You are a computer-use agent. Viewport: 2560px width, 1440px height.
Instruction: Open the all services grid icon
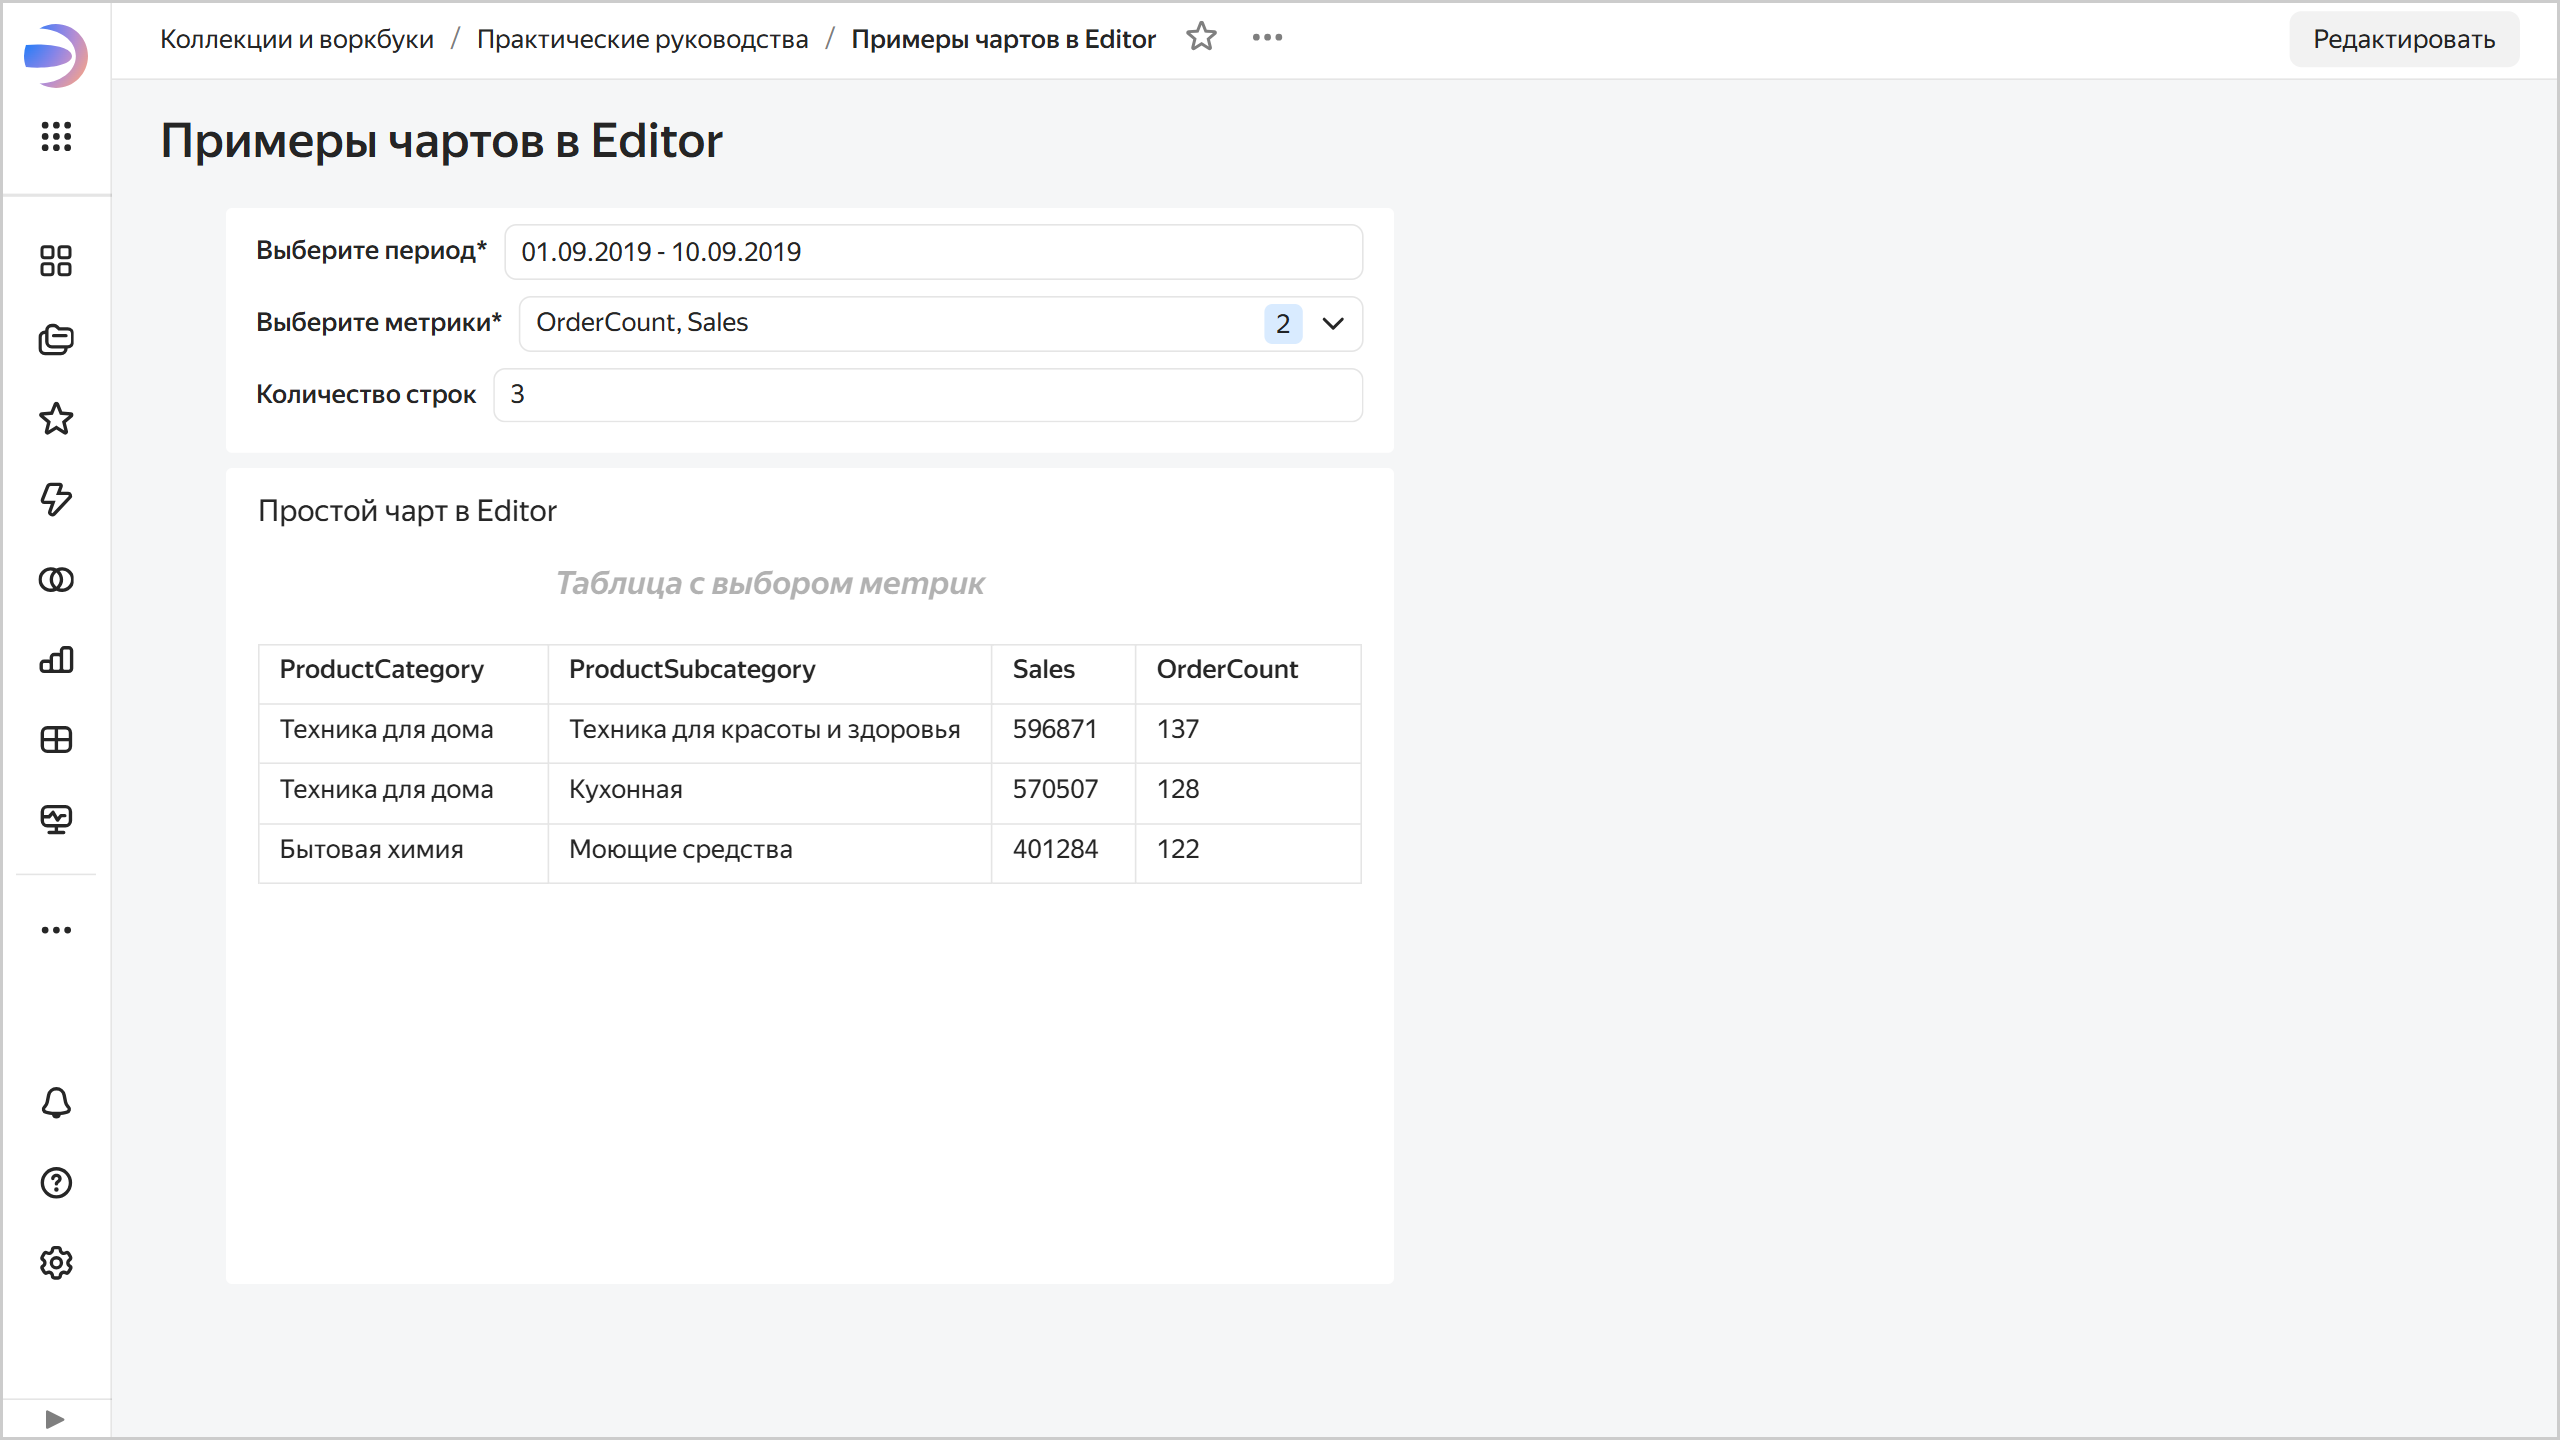(56, 136)
